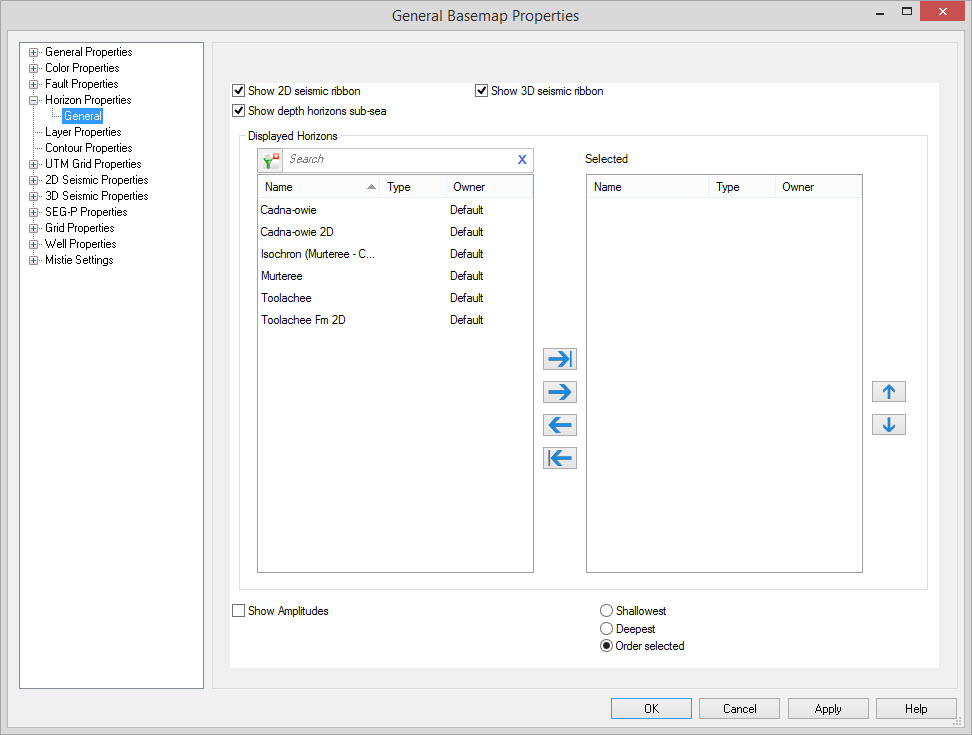
Task: Expand the Well Properties tree node
Action: pyautogui.click(x=34, y=244)
